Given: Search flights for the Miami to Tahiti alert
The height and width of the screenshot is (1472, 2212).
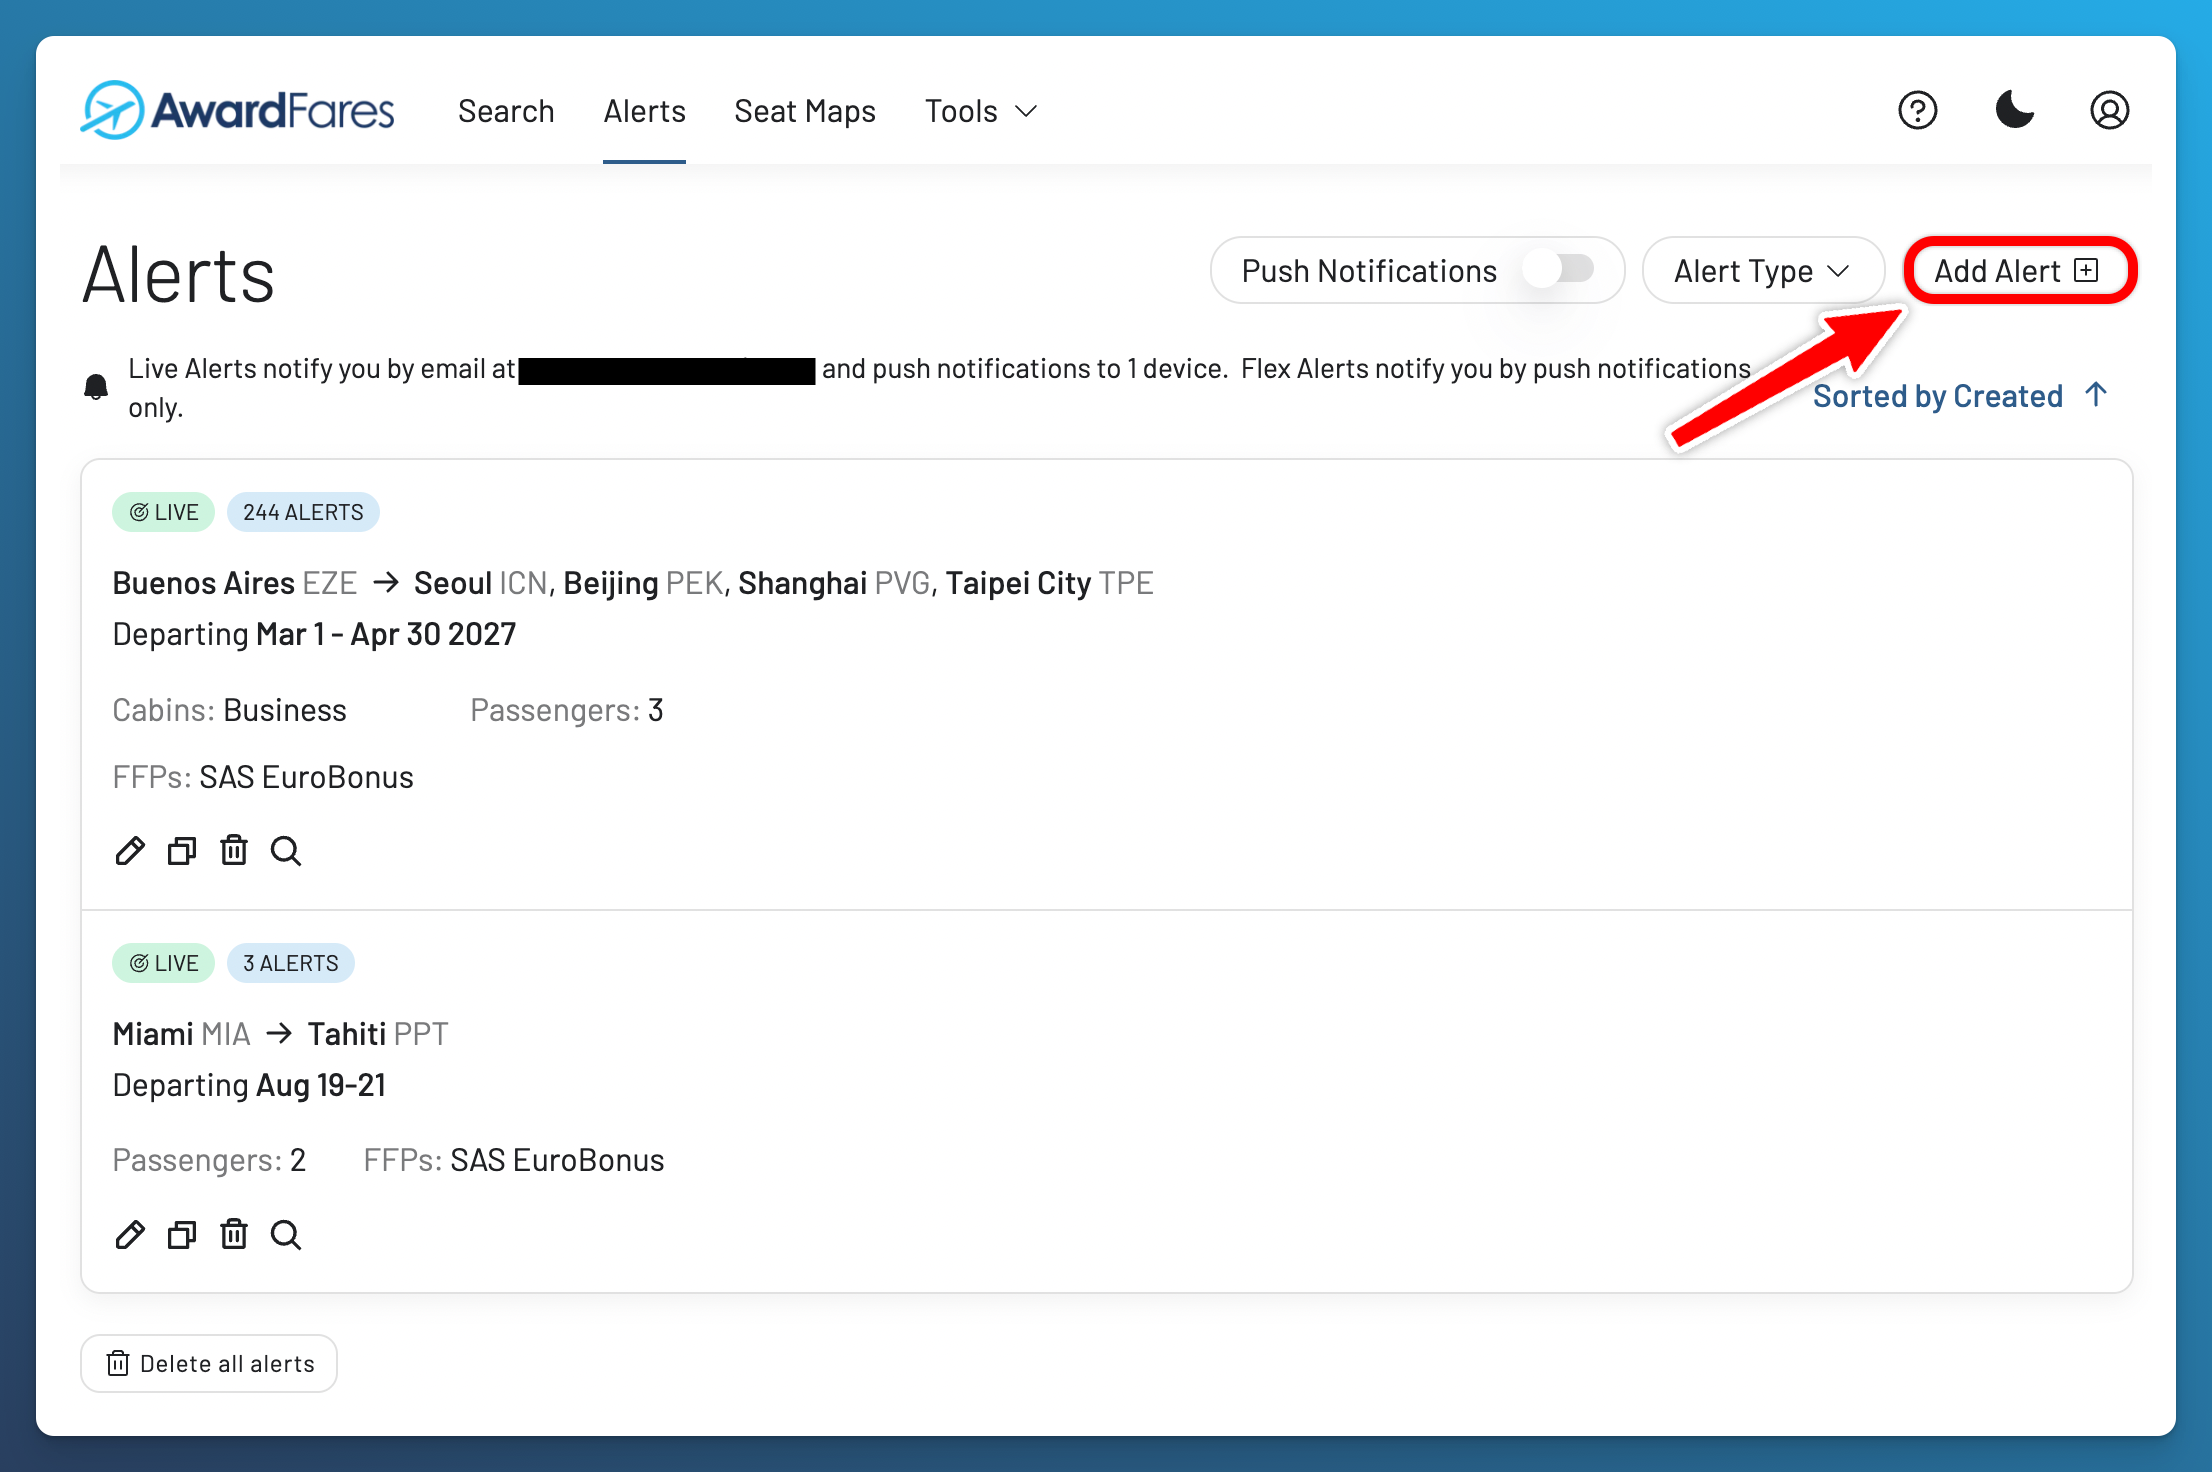Looking at the screenshot, I should [x=286, y=1235].
